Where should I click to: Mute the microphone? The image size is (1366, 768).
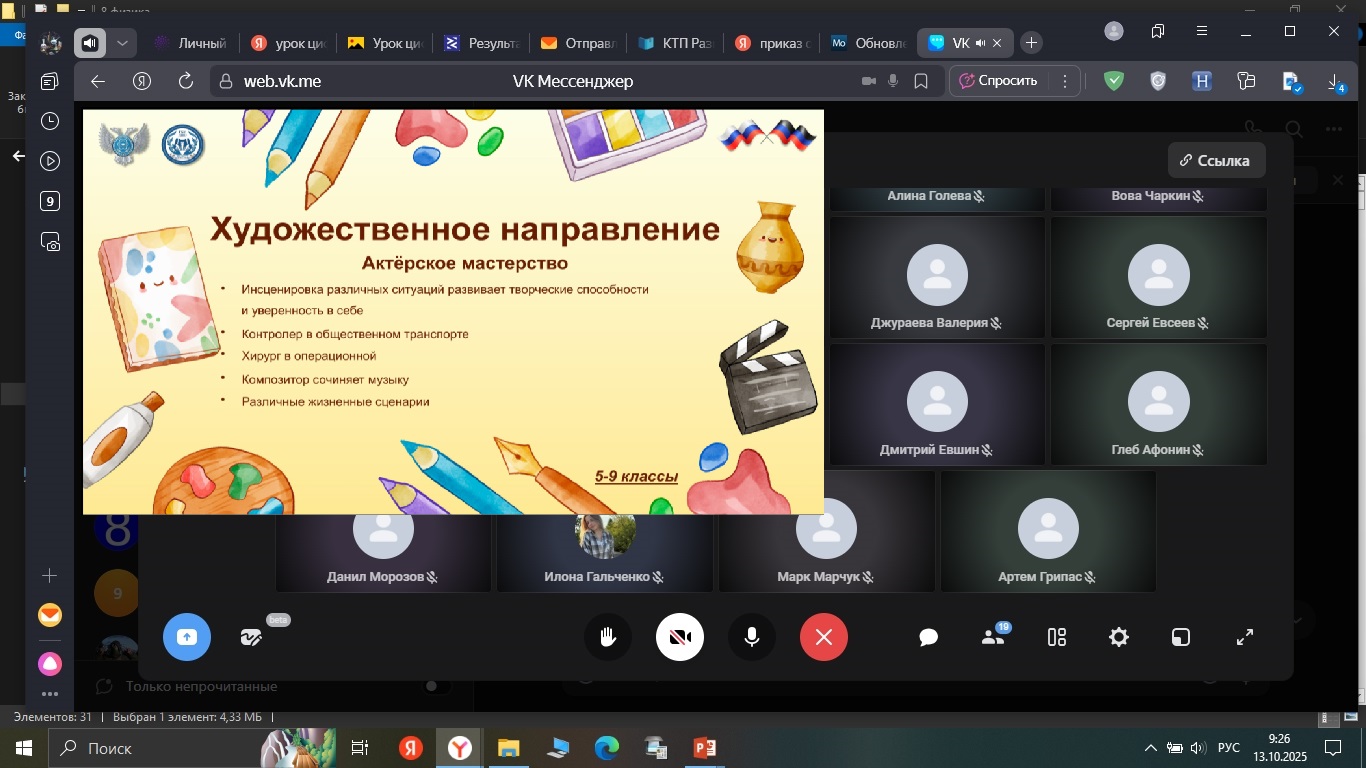(x=752, y=637)
